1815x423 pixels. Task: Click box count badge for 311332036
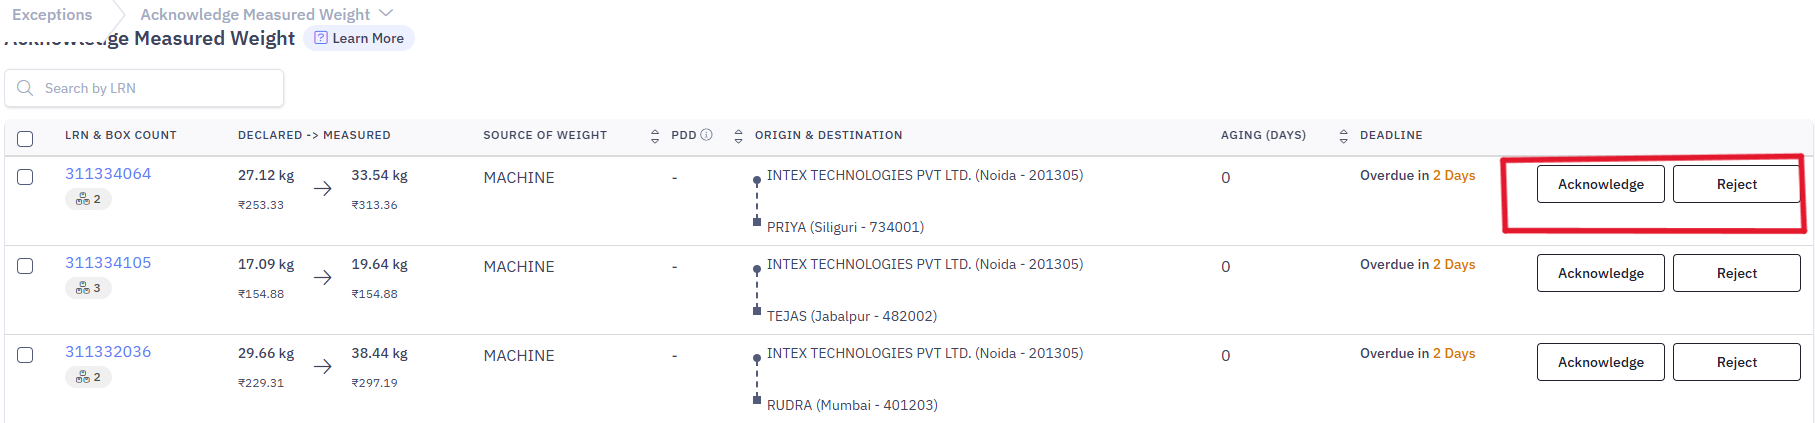88,377
